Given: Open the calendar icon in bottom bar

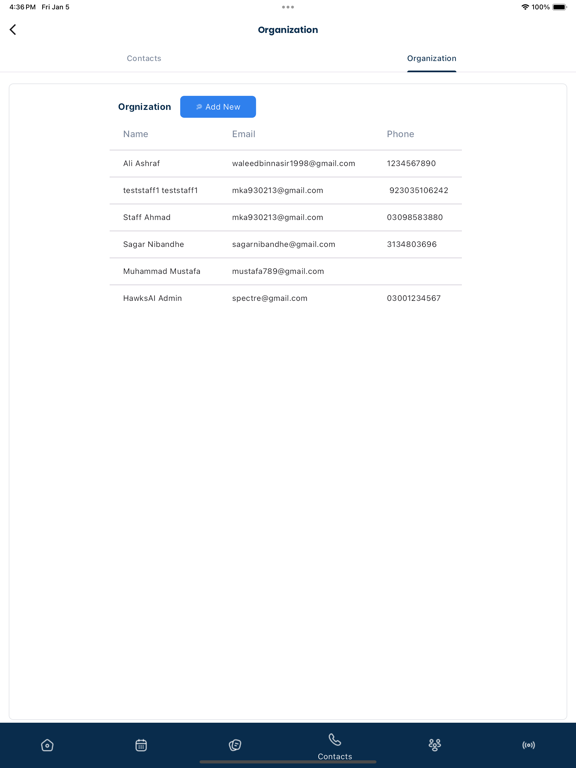Looking at the screenshot, I should point(141,745).
